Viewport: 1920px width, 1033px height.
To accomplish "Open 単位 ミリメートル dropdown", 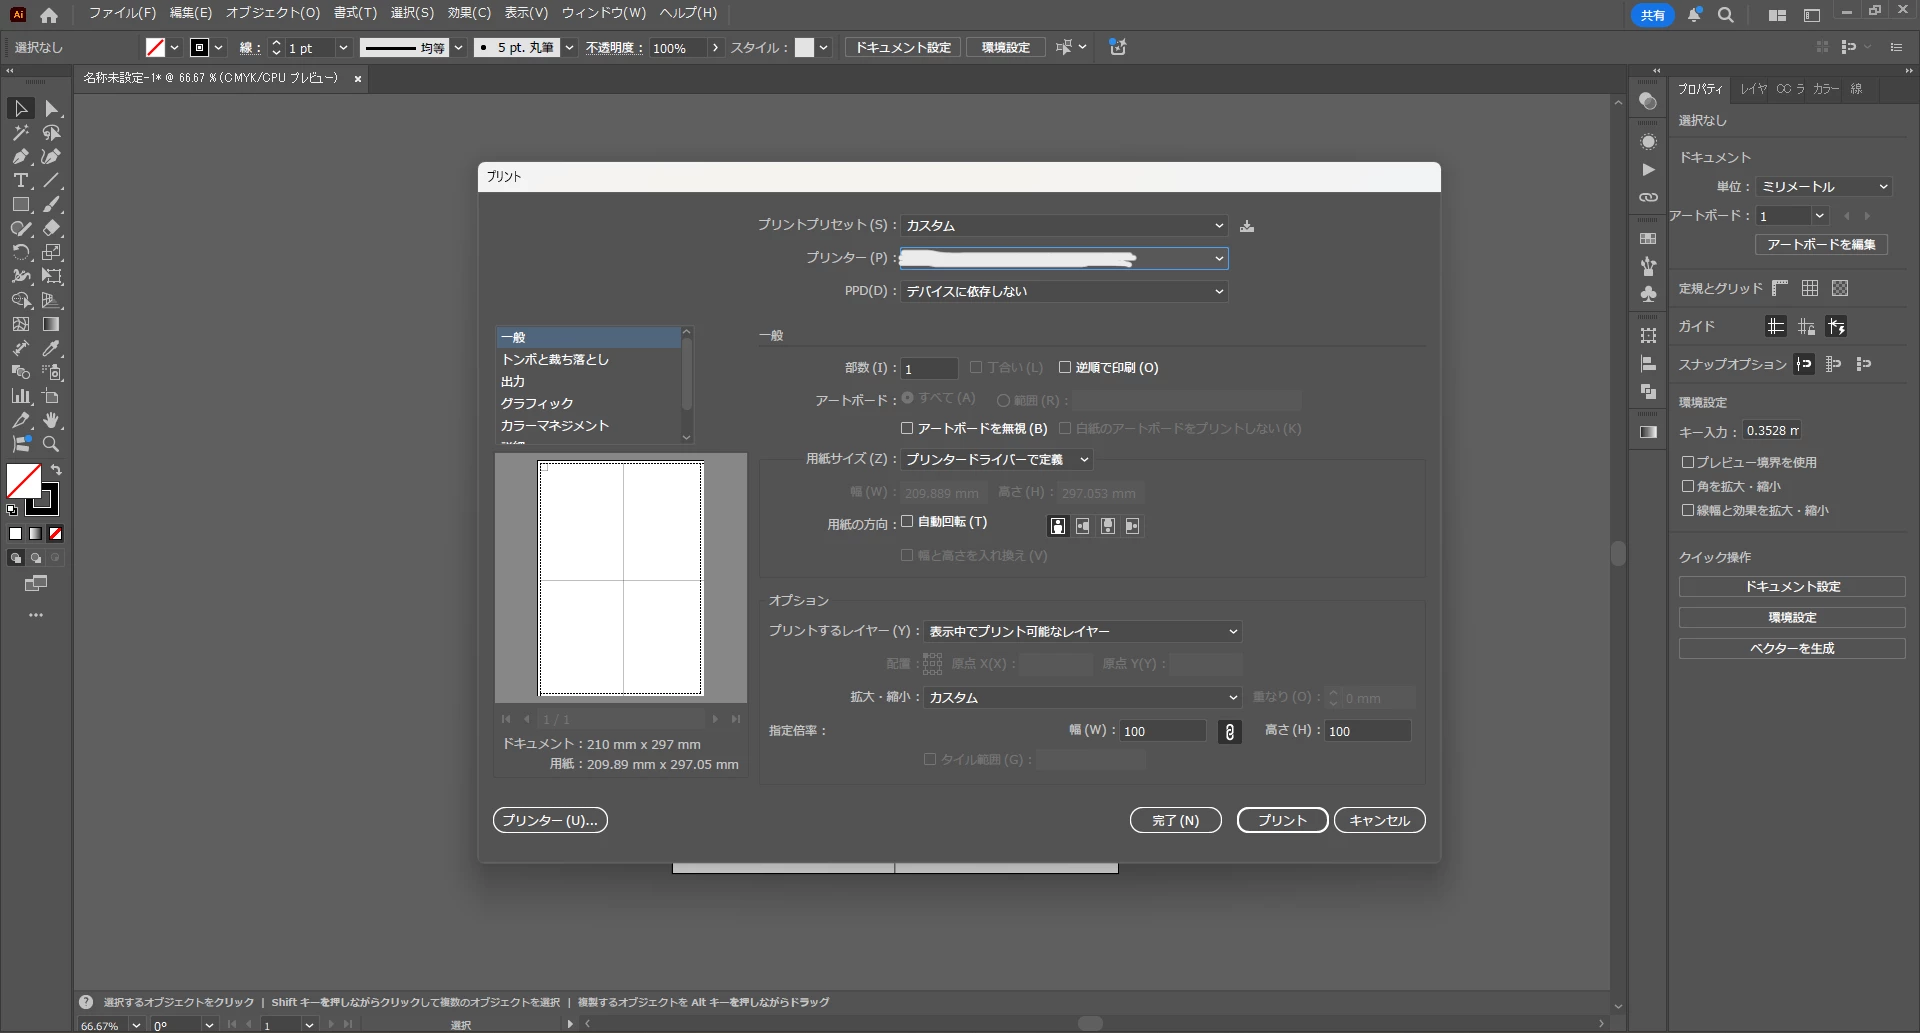I will point(1824,187).
